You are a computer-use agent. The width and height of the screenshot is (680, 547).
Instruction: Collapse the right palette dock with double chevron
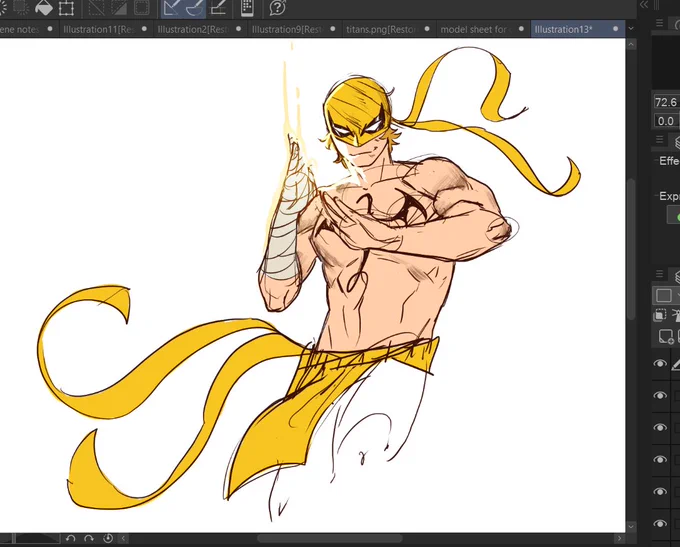pos(644,5)
